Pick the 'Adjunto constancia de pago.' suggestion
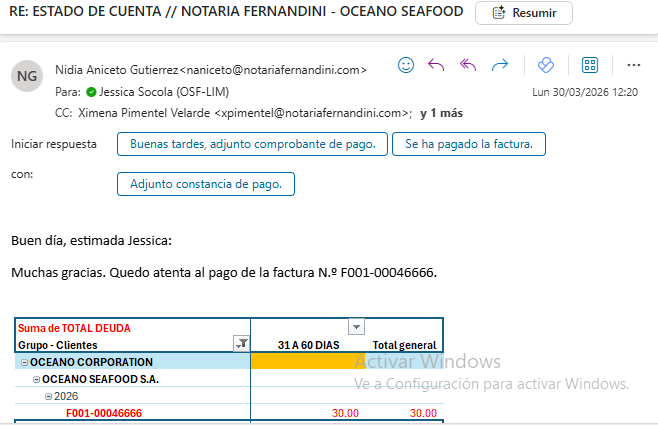Screen dimensions: 658x425 [x=206, y=184]
